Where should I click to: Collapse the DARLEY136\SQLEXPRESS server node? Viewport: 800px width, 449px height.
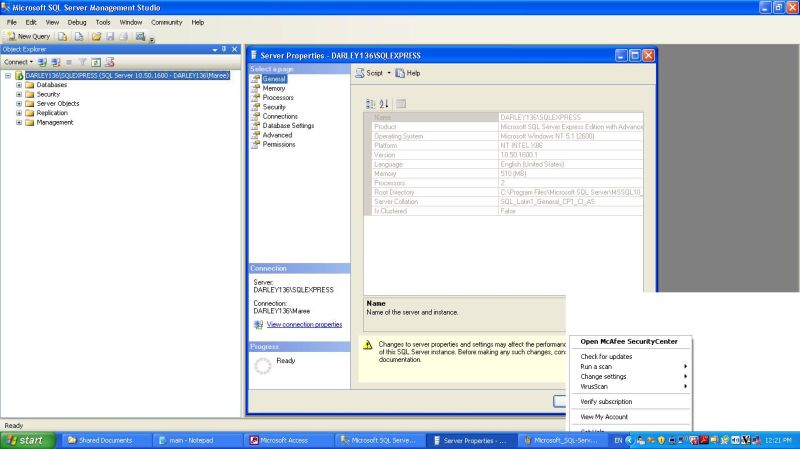coord(8,76)
